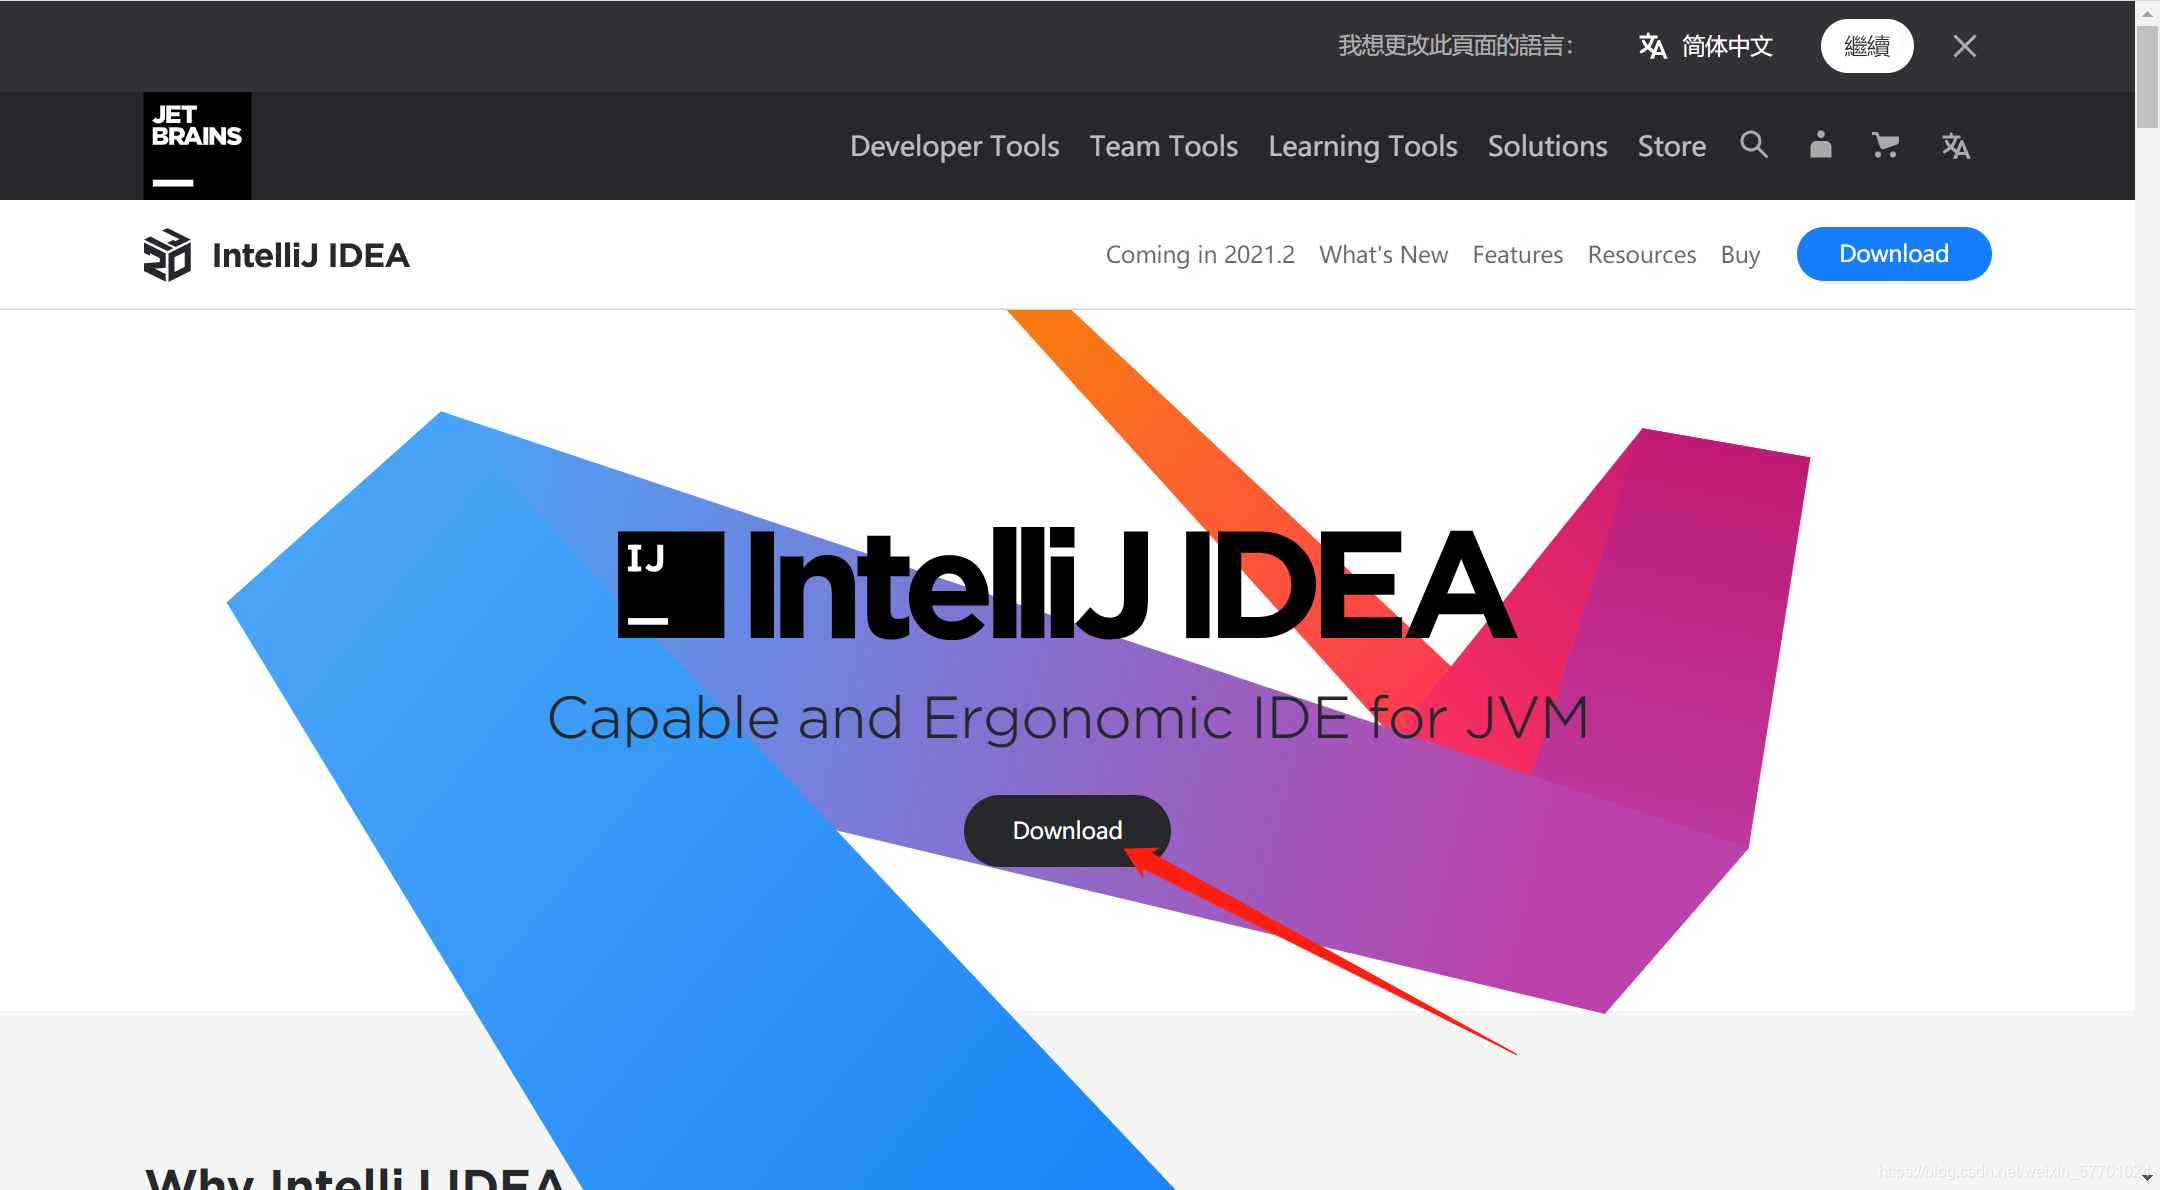Open Store menu
This screenshot has width=2160, height=1190.
pos(1672,146)
